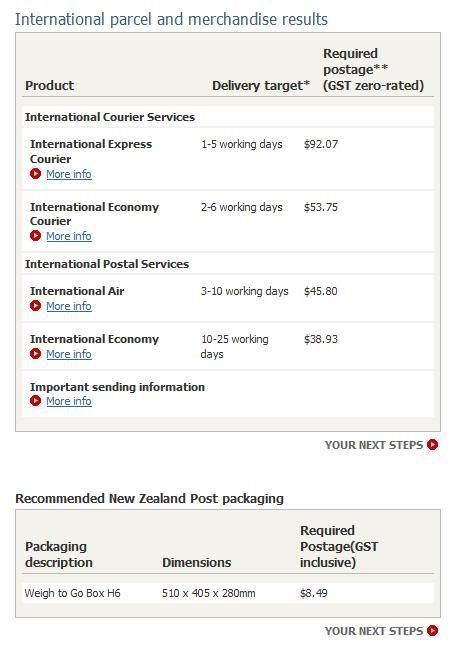Click red arrow icon under International Express Courier
This screenshot has width=454, height=650.
[x=35, y=174]
